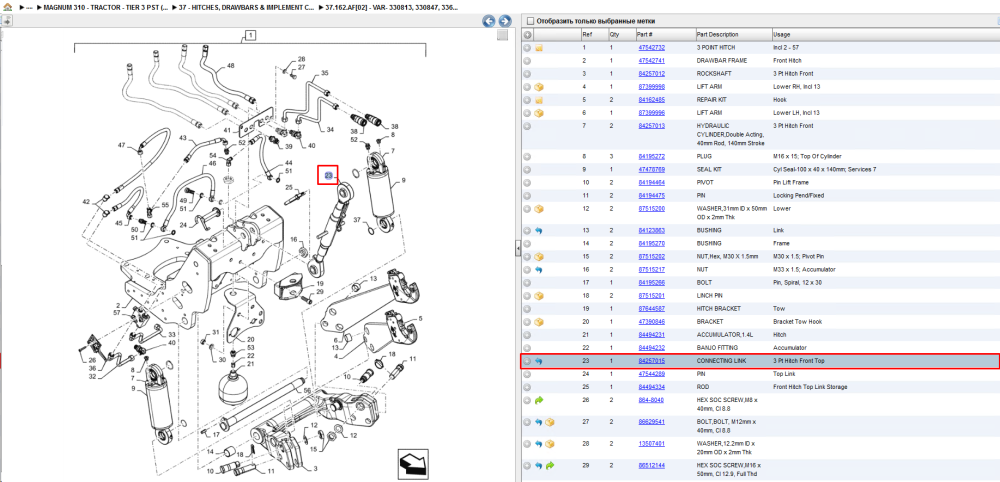Click 'BANJO FITTING' description cell

coord(717,348)
